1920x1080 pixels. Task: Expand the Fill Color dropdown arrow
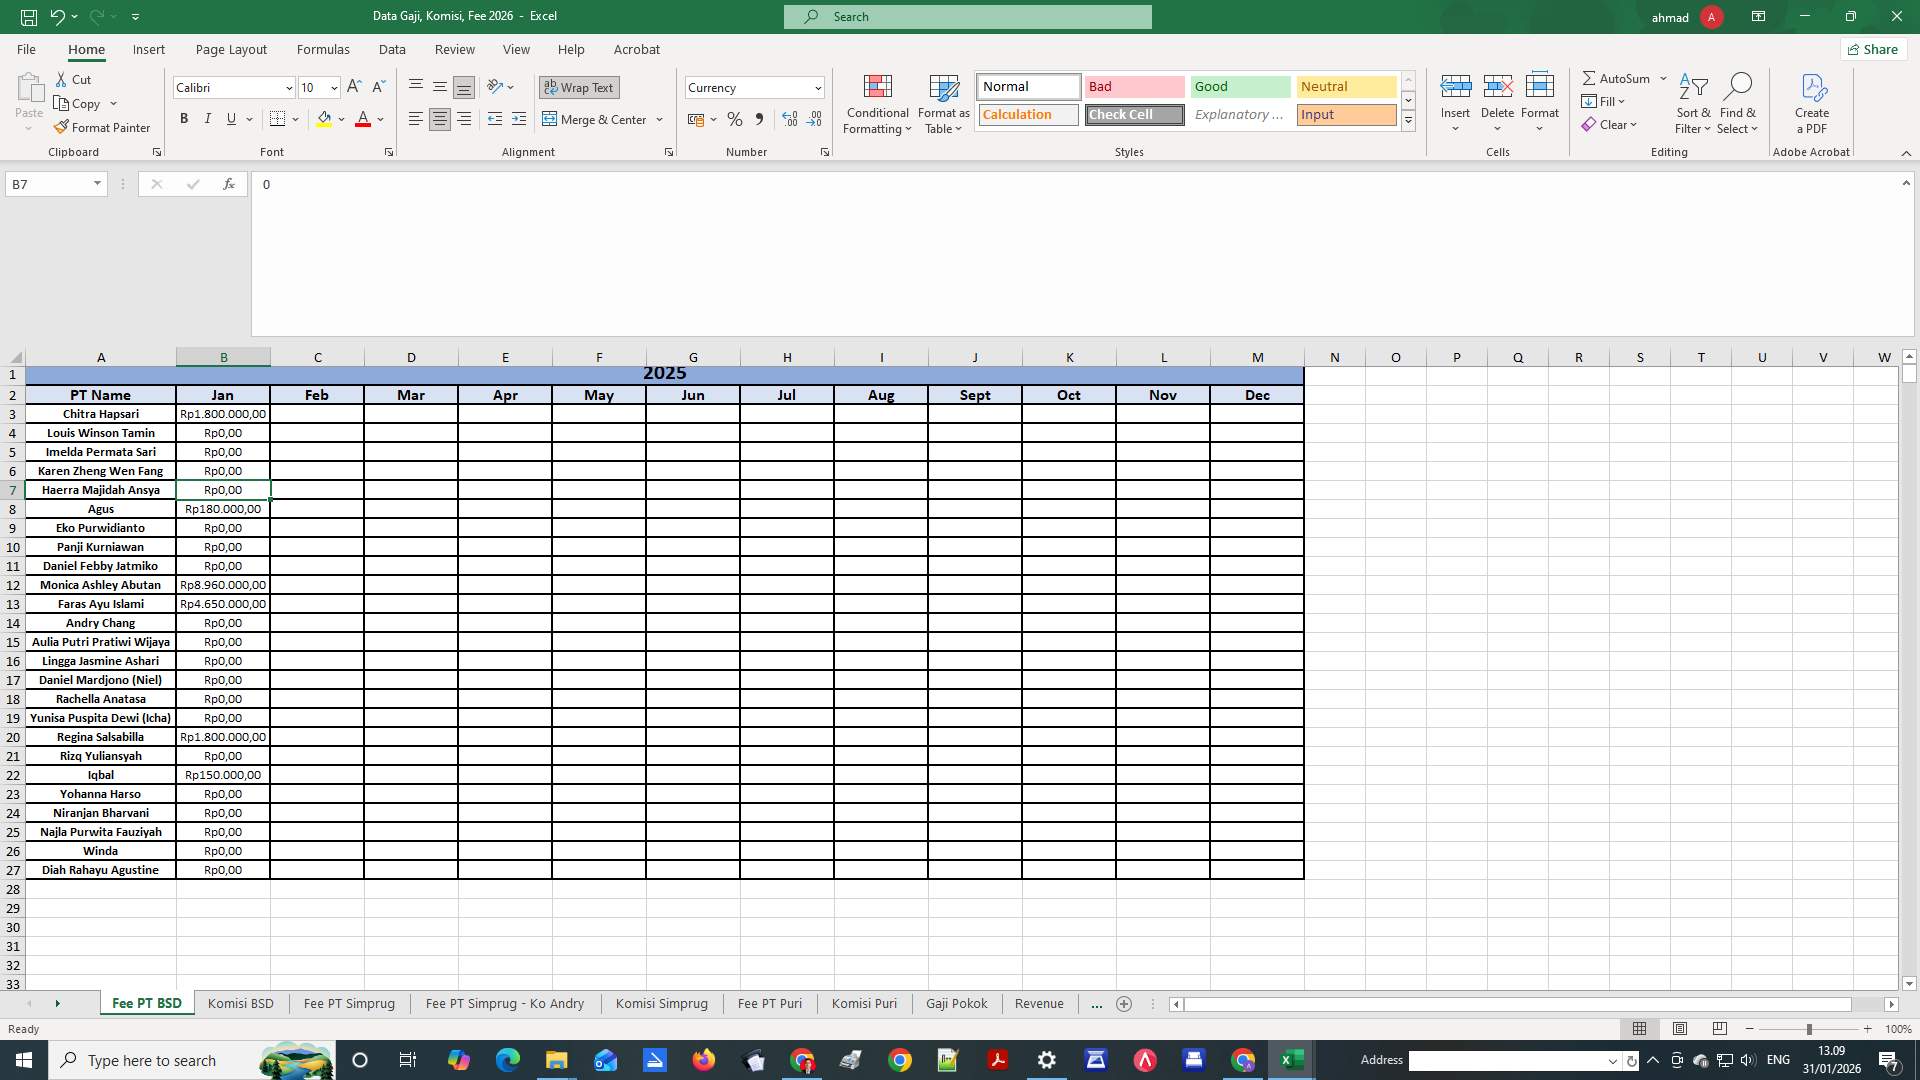point(343,119)
